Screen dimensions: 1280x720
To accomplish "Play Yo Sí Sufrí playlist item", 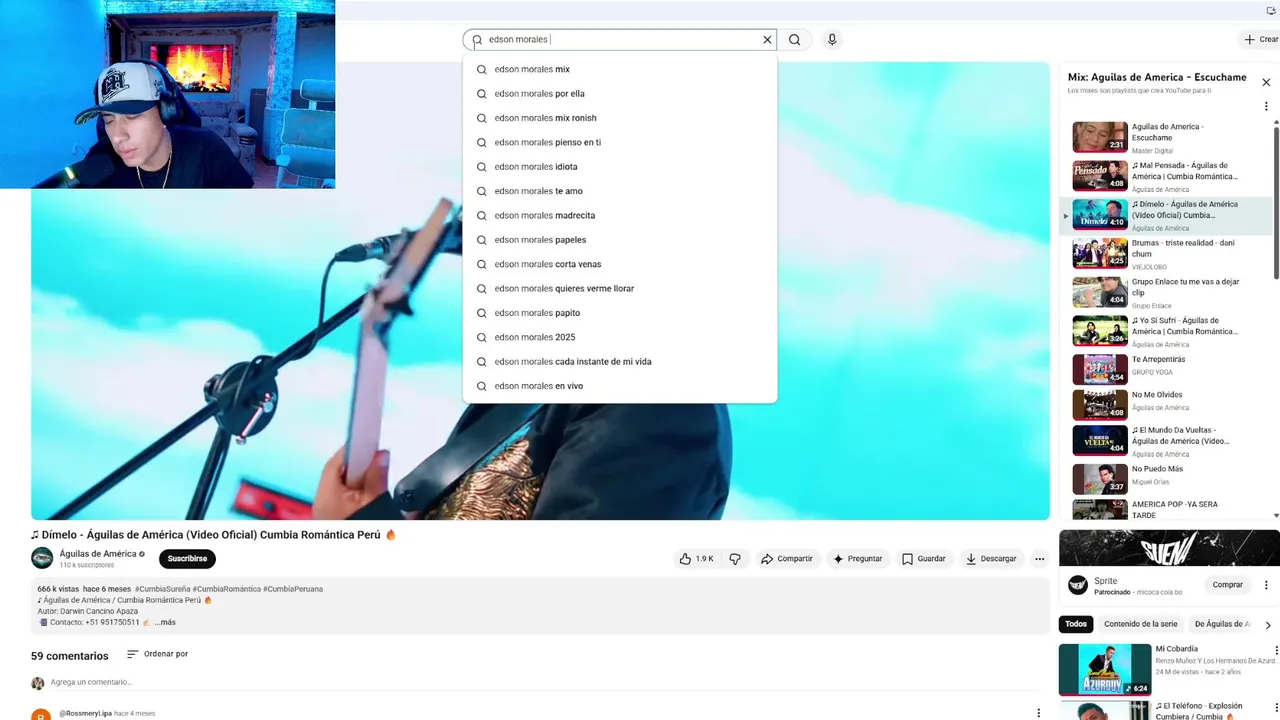I will (1168, 331).
